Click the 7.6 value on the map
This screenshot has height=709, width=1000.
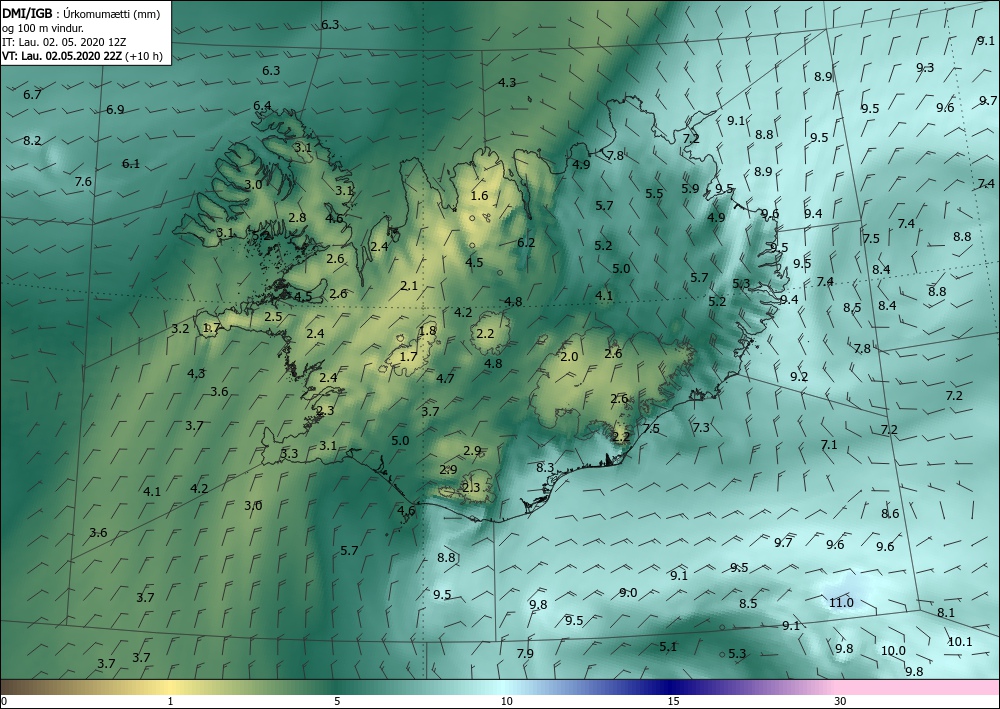(84, 182)
